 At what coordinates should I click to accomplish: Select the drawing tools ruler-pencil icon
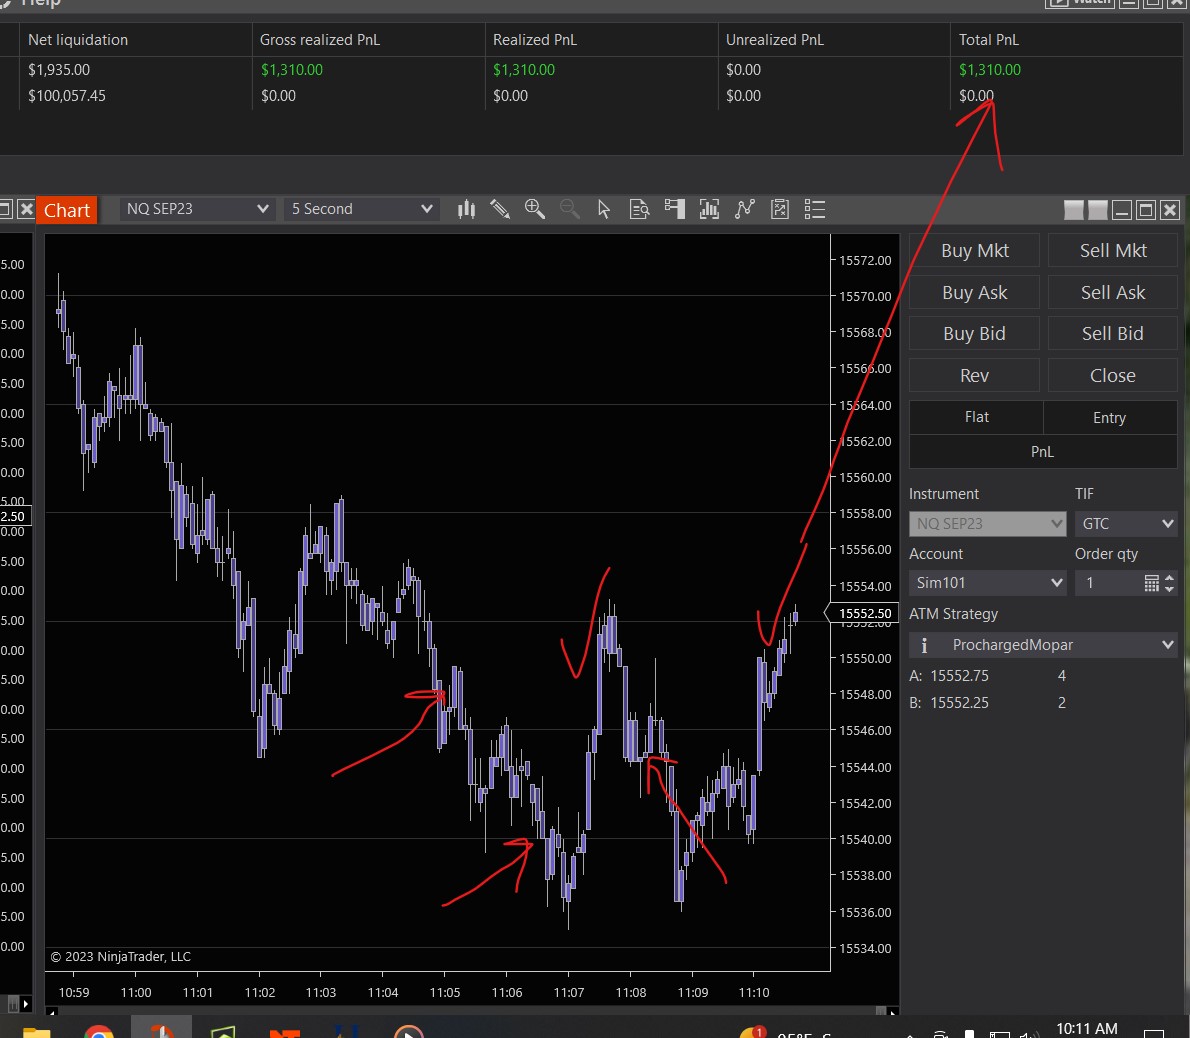pos(500,209)
